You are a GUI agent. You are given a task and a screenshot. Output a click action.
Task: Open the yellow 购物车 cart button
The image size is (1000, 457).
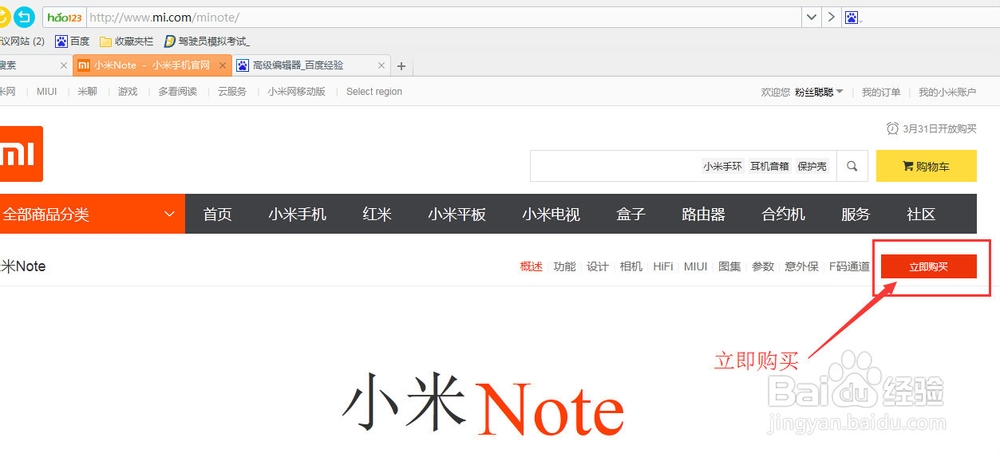(926, 166)
